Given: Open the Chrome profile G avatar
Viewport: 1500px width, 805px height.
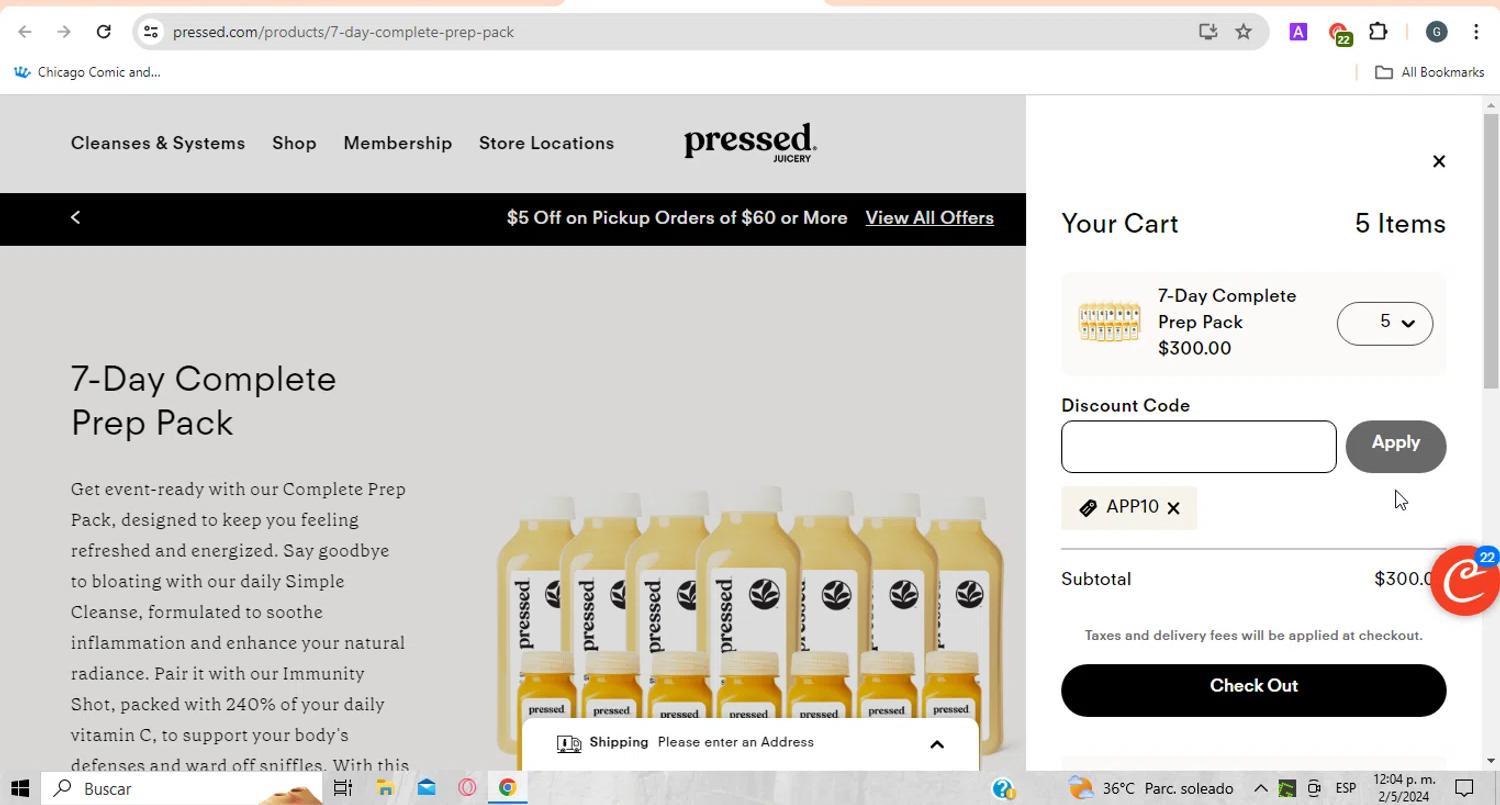Looking at the screenshot, I should (x=1436, y=32).
